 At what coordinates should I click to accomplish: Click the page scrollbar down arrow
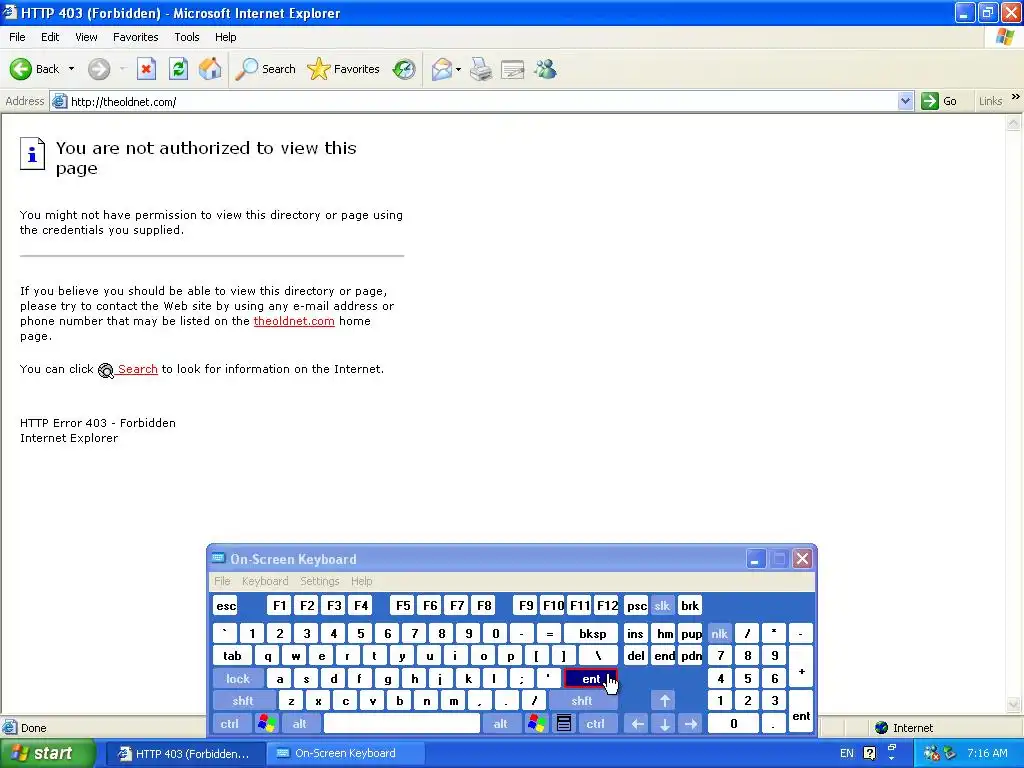click(x=1014, y=703)
